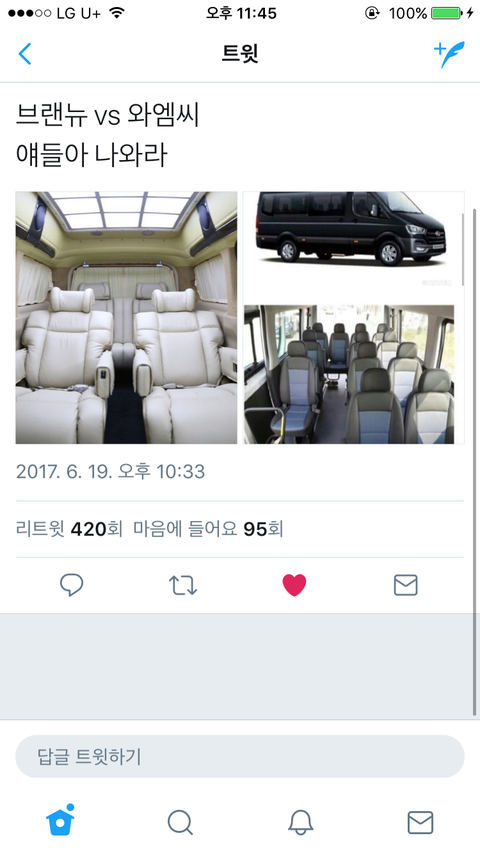Tap the retweet arrows icon
The height and width of the screenshot is (854, 480).
[x=183, y=585]
